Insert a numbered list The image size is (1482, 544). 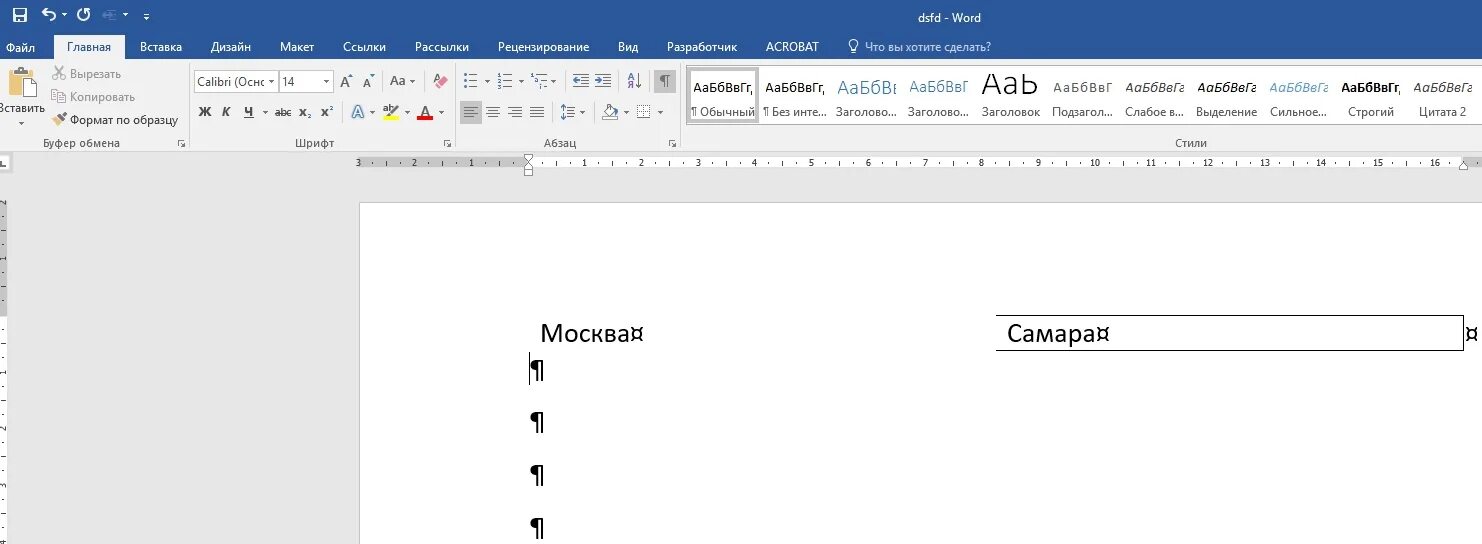[505, 82]
